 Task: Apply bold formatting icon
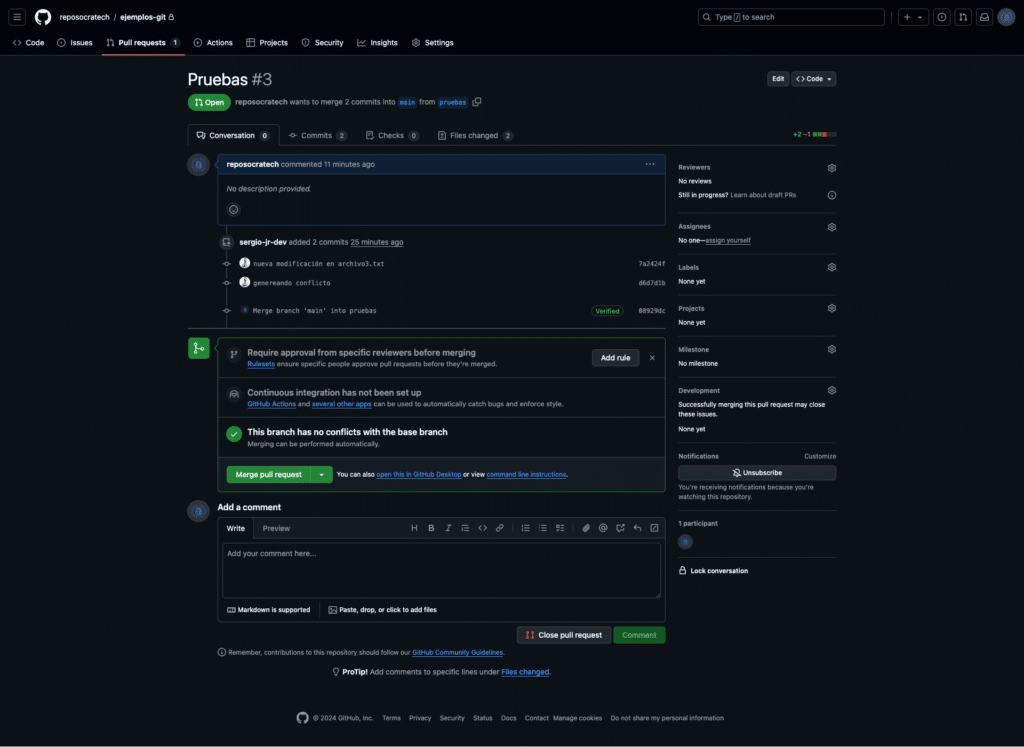click(431, 528)
